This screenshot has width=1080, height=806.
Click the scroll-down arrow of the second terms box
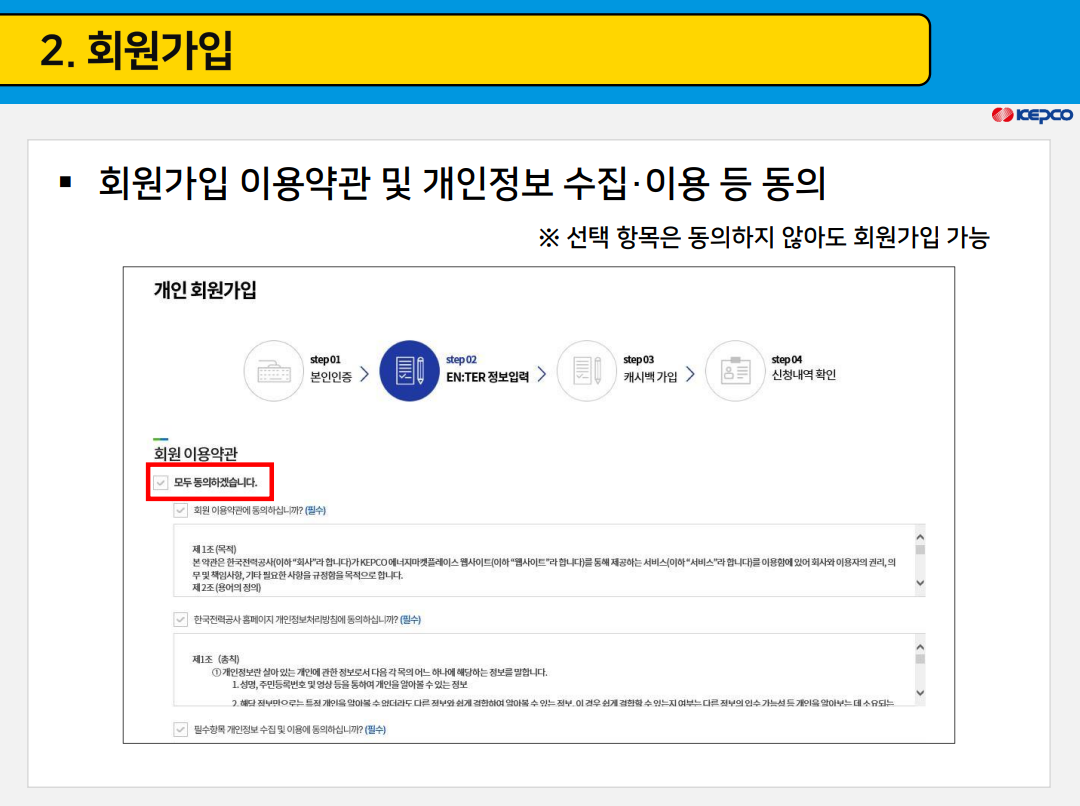(919, 693)
